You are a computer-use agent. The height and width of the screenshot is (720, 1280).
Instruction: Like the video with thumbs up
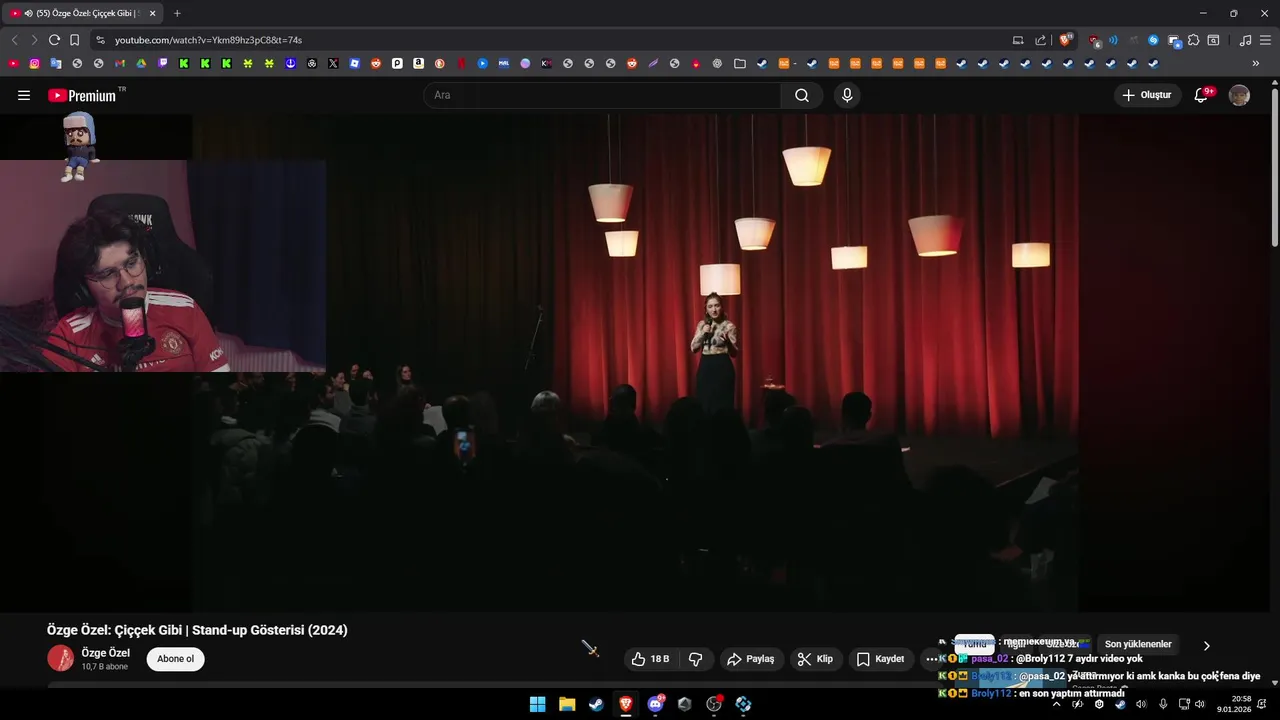[649, 659]
